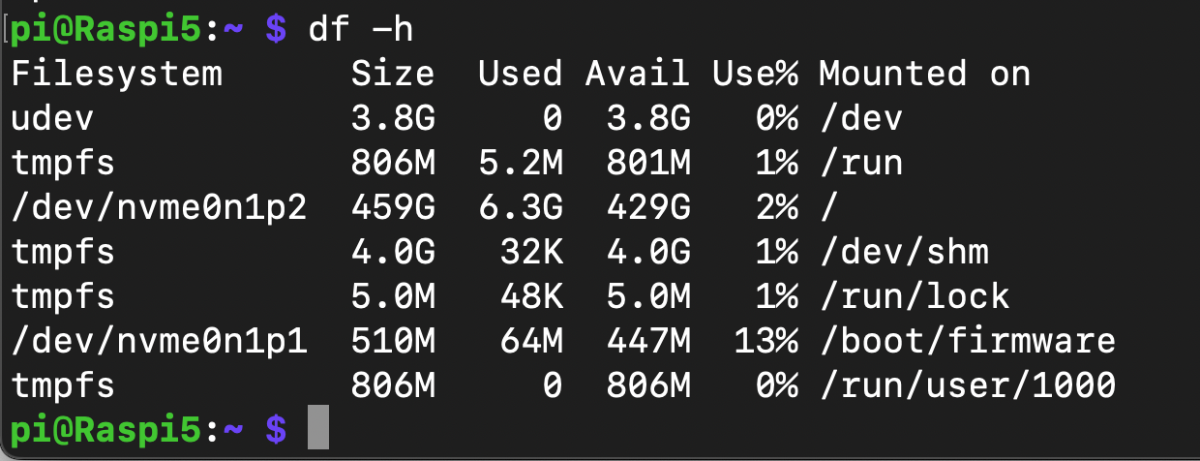
Task: Click the /dev/shm mount path
Action: point(904,252)
